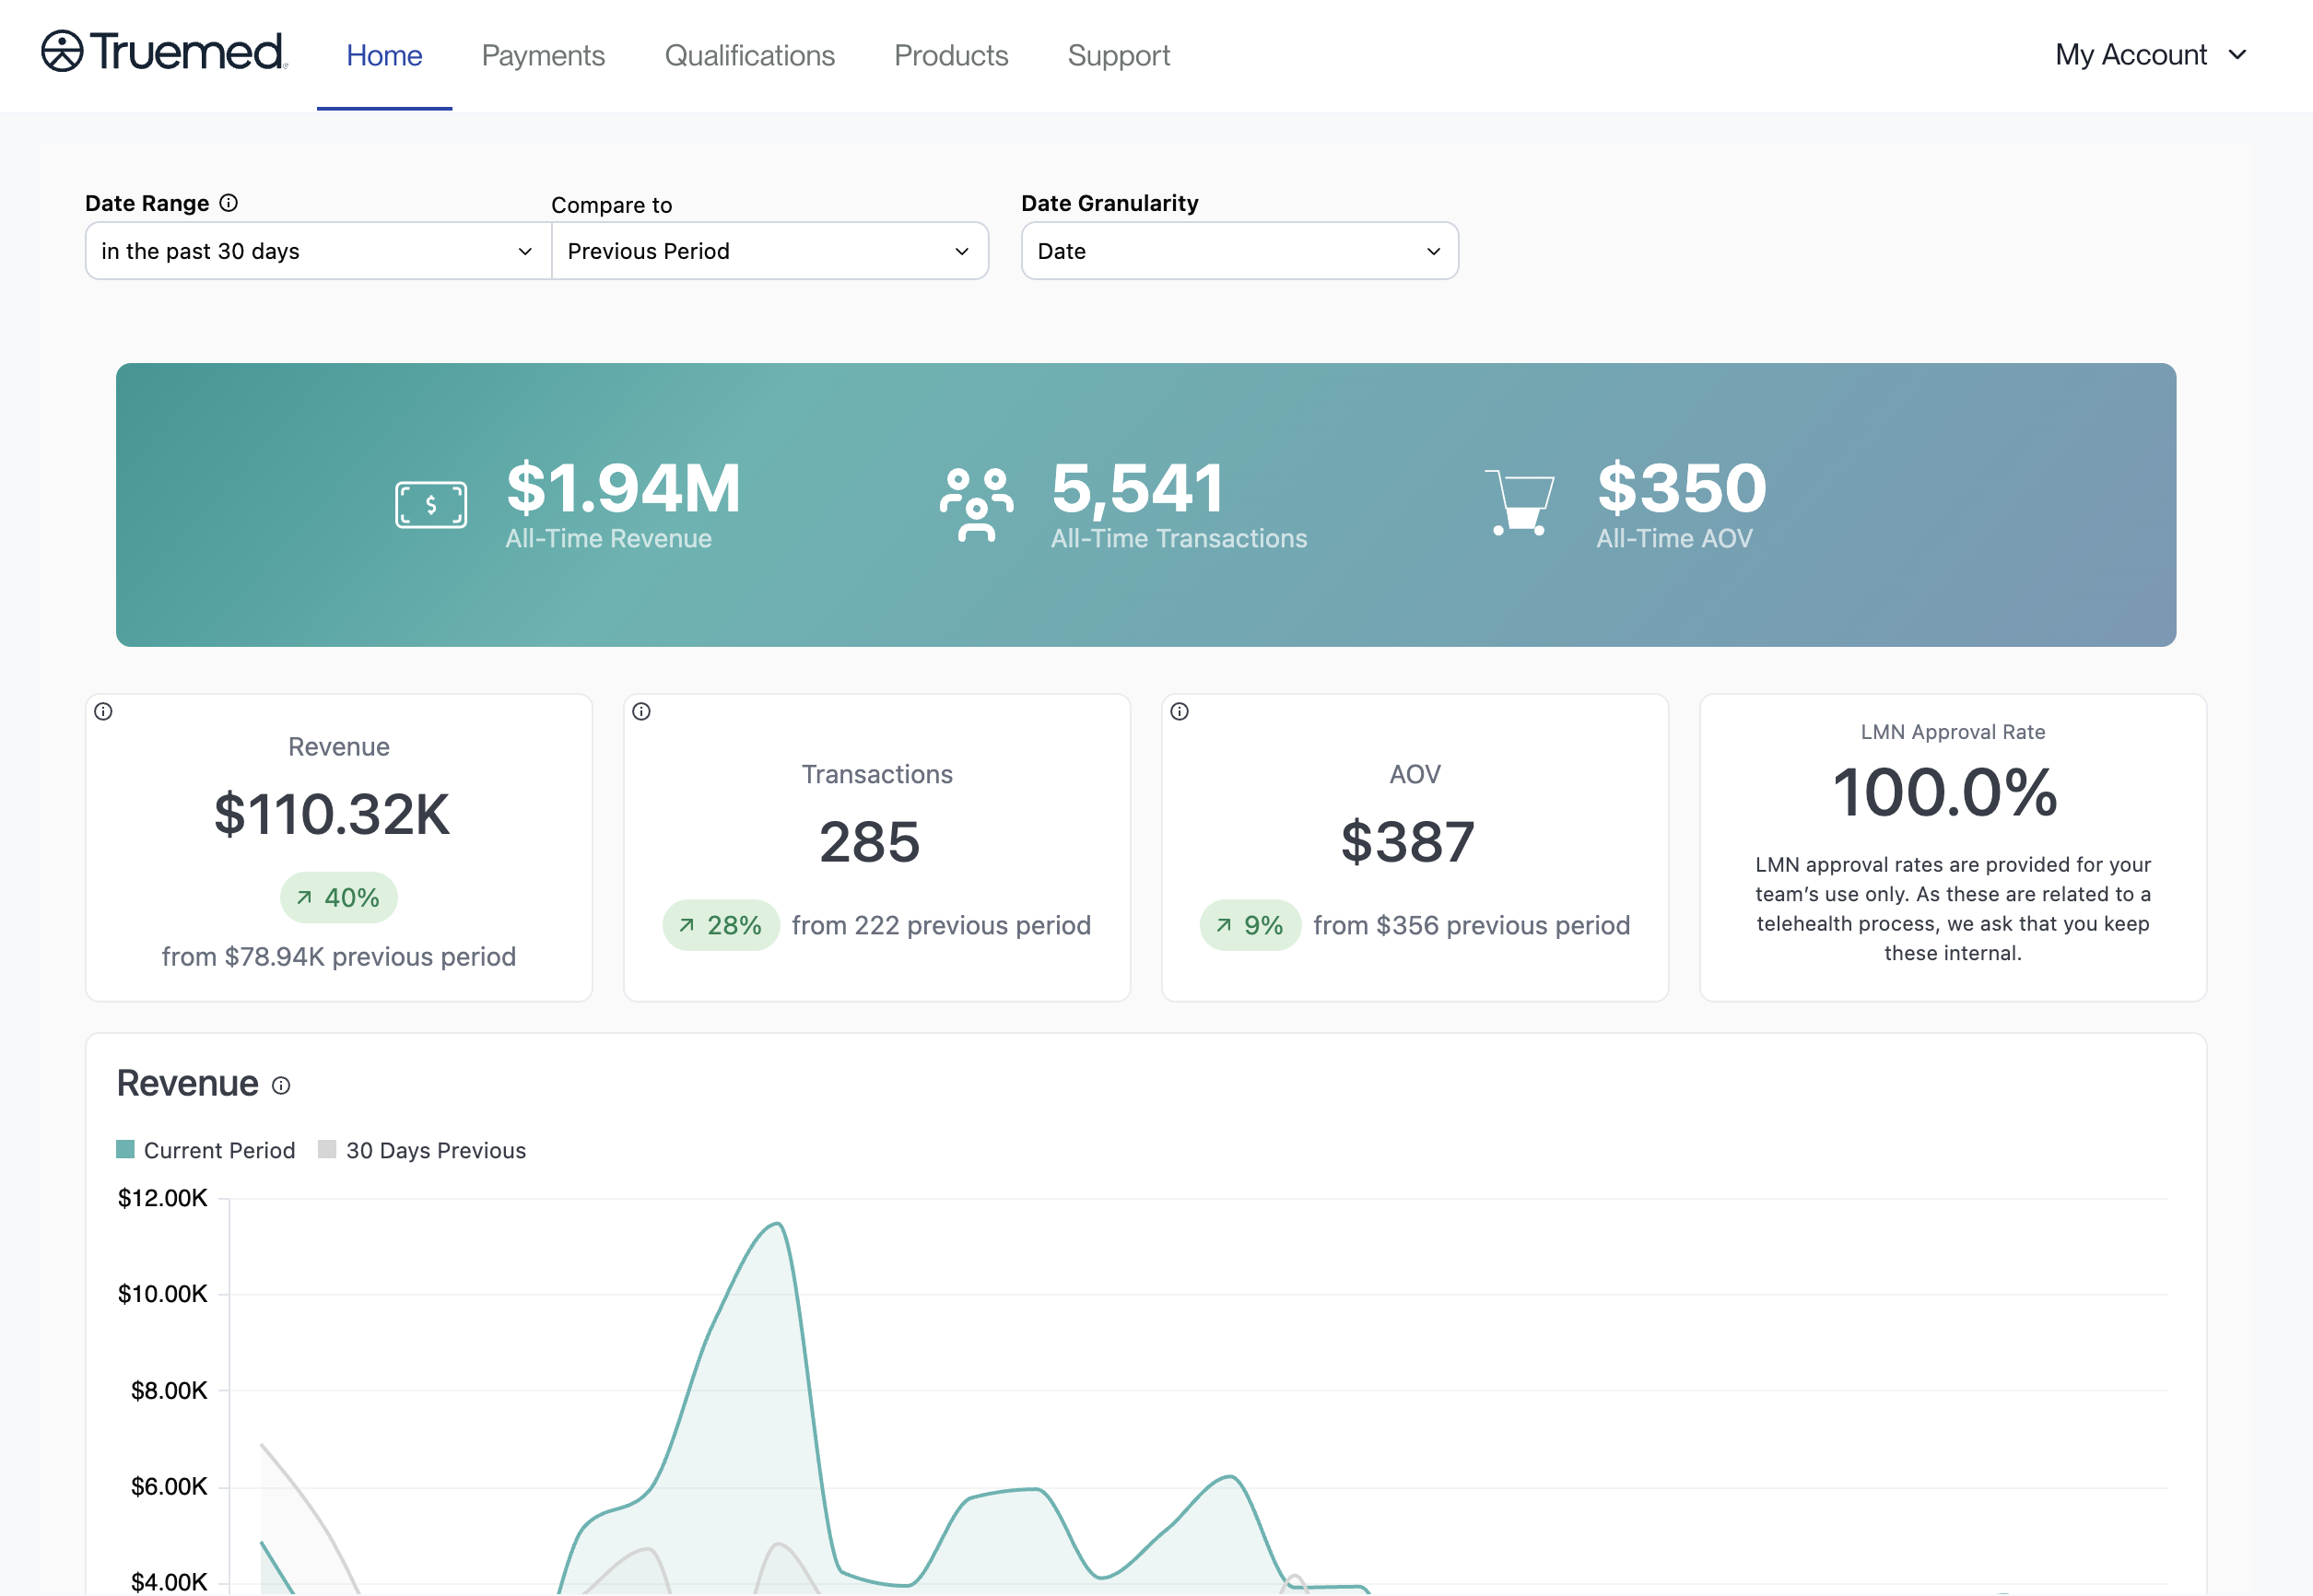Click the All-Time Revenue cash icon
The width and height of the screenshot is (2313, 1596).
click(x=431, y=505)
